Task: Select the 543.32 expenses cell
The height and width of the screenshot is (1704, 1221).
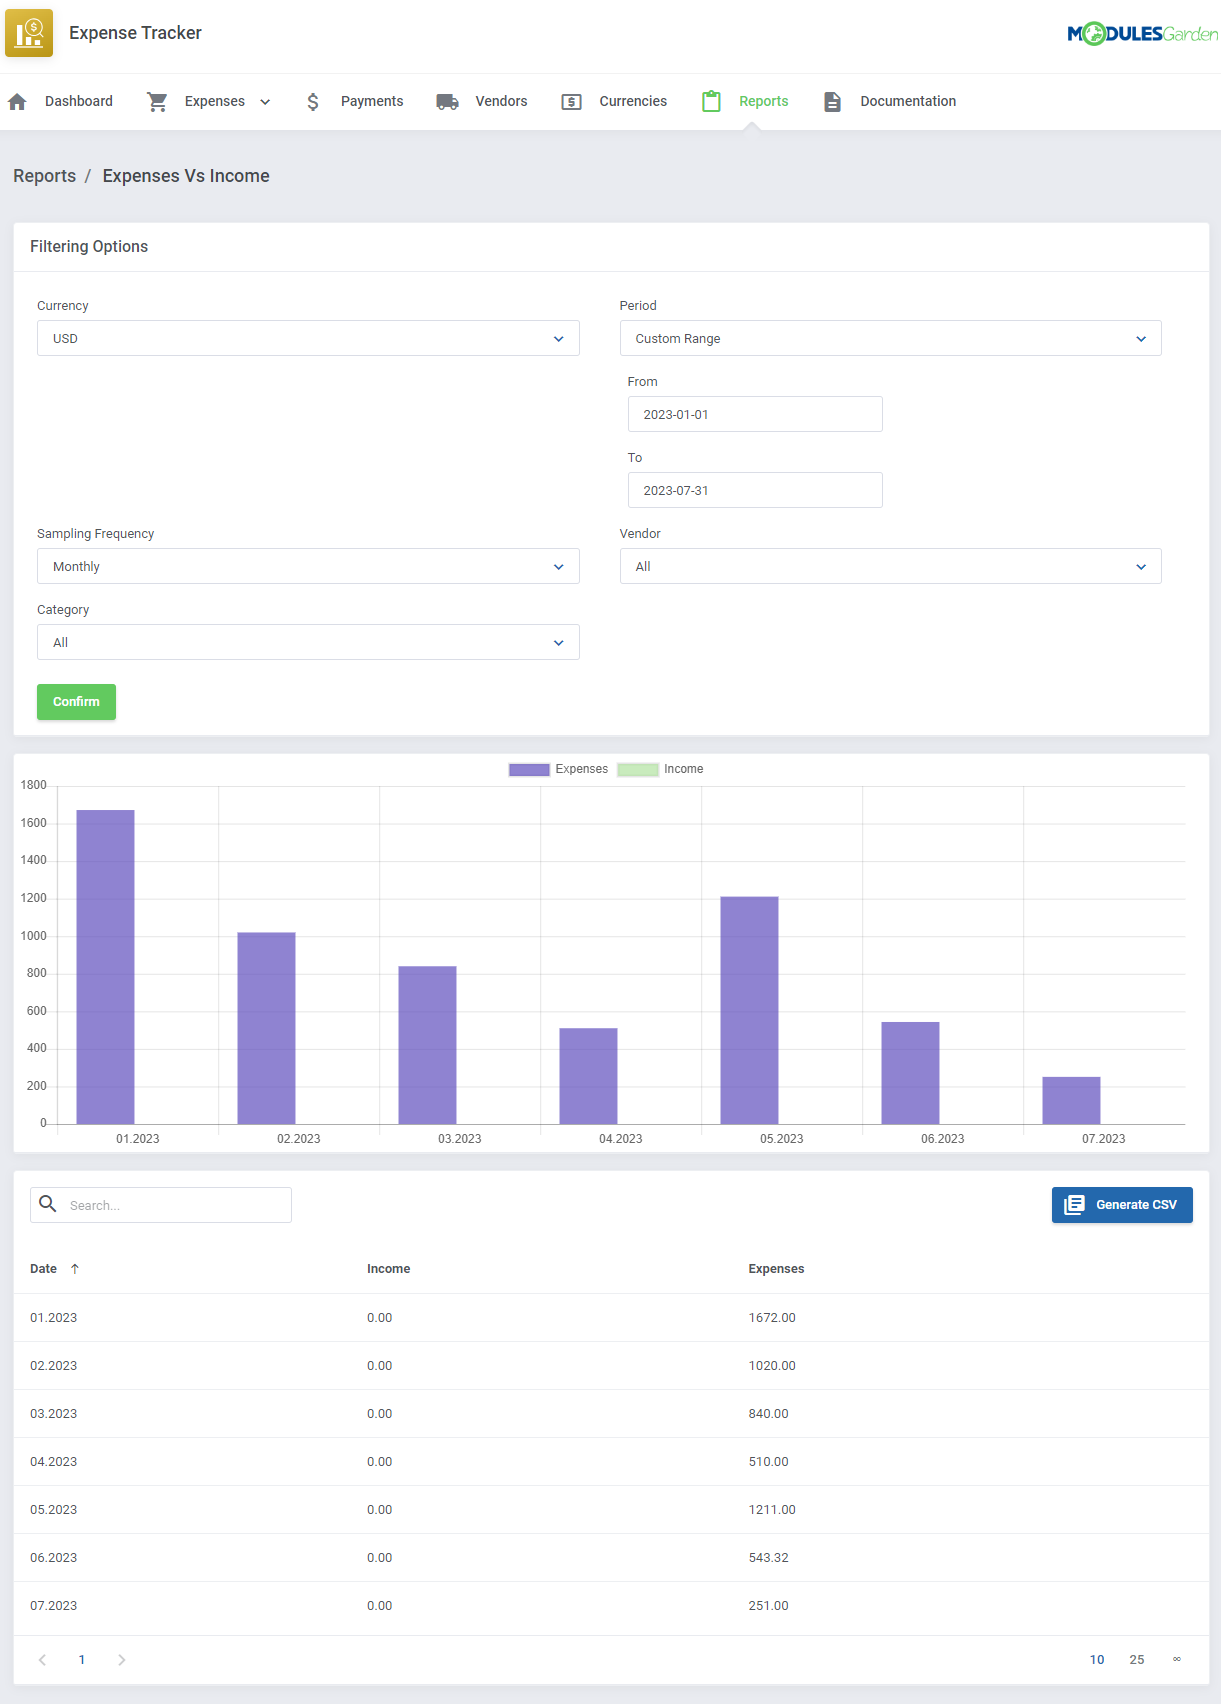Action: click(769, 1558)
